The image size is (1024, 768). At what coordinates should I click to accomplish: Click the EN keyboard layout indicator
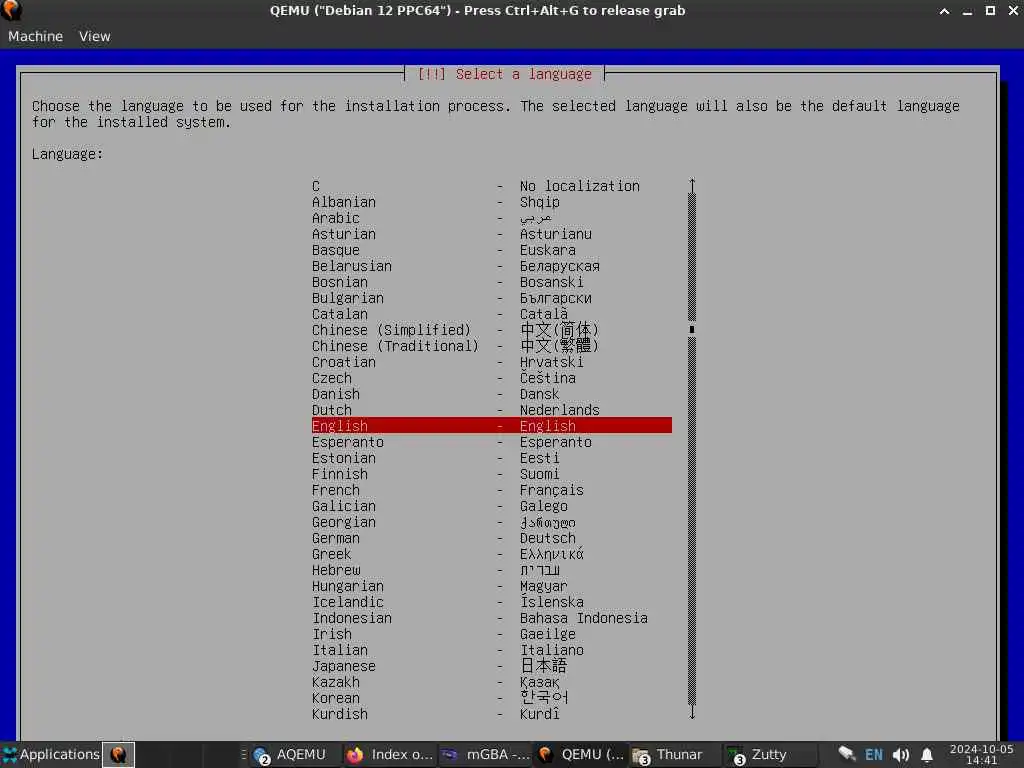click(x=874, y=755)
